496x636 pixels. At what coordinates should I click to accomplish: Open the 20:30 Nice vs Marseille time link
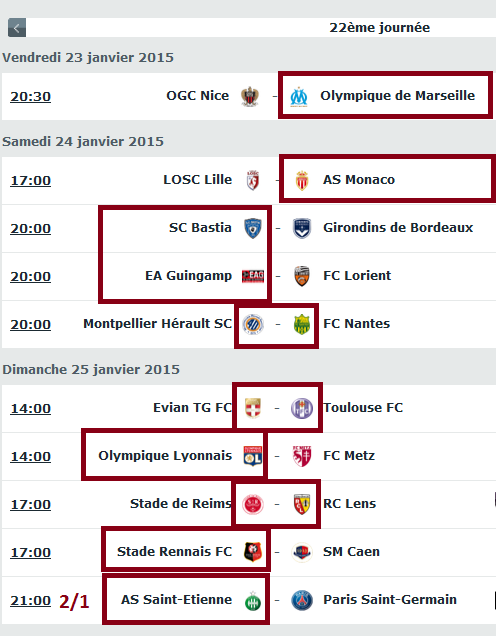pos(30,97)
